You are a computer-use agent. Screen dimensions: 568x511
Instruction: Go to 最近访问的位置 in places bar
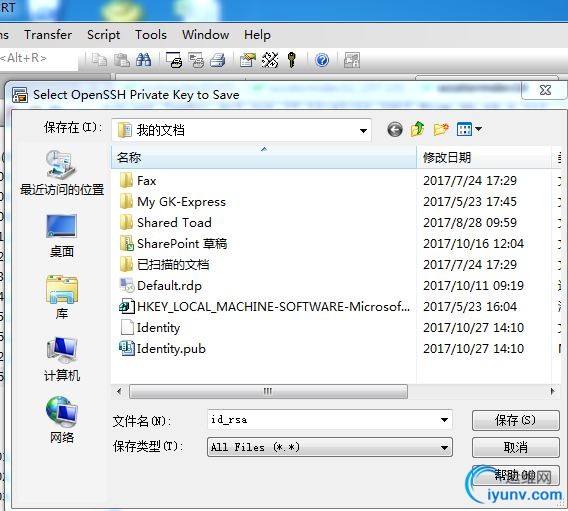tap(62, 173)
